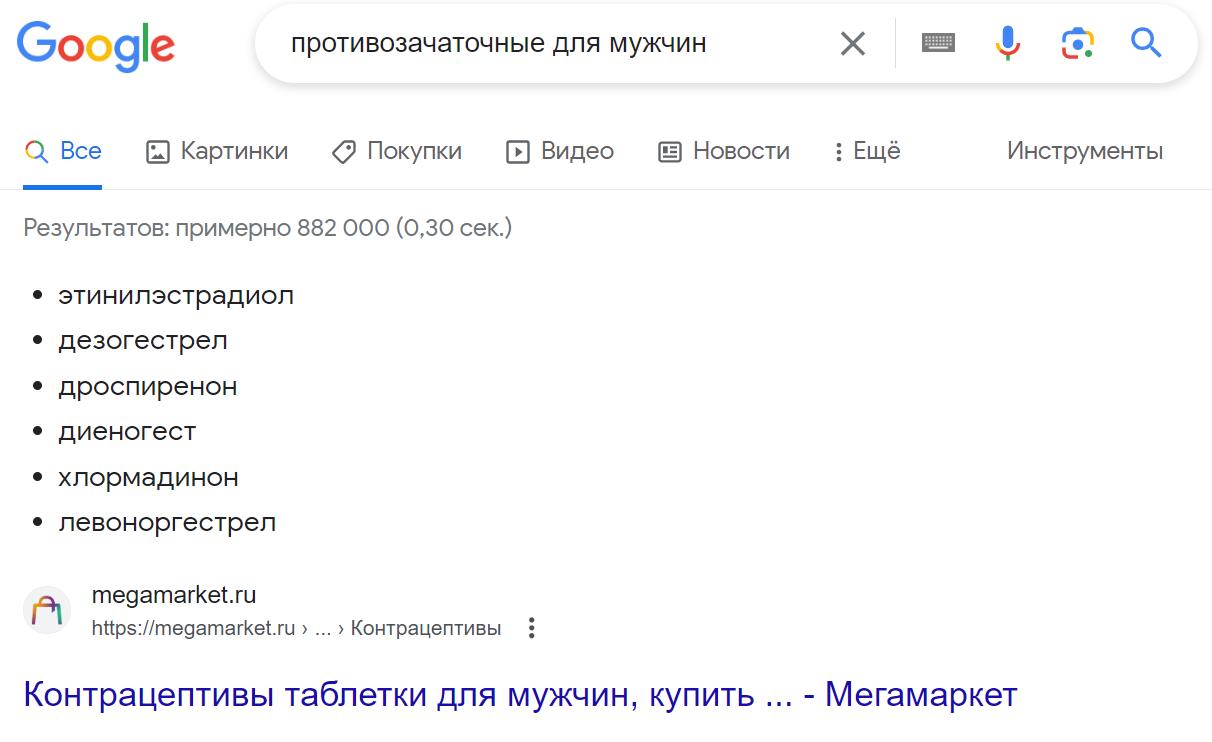Click the Google logo

[96, 44]
